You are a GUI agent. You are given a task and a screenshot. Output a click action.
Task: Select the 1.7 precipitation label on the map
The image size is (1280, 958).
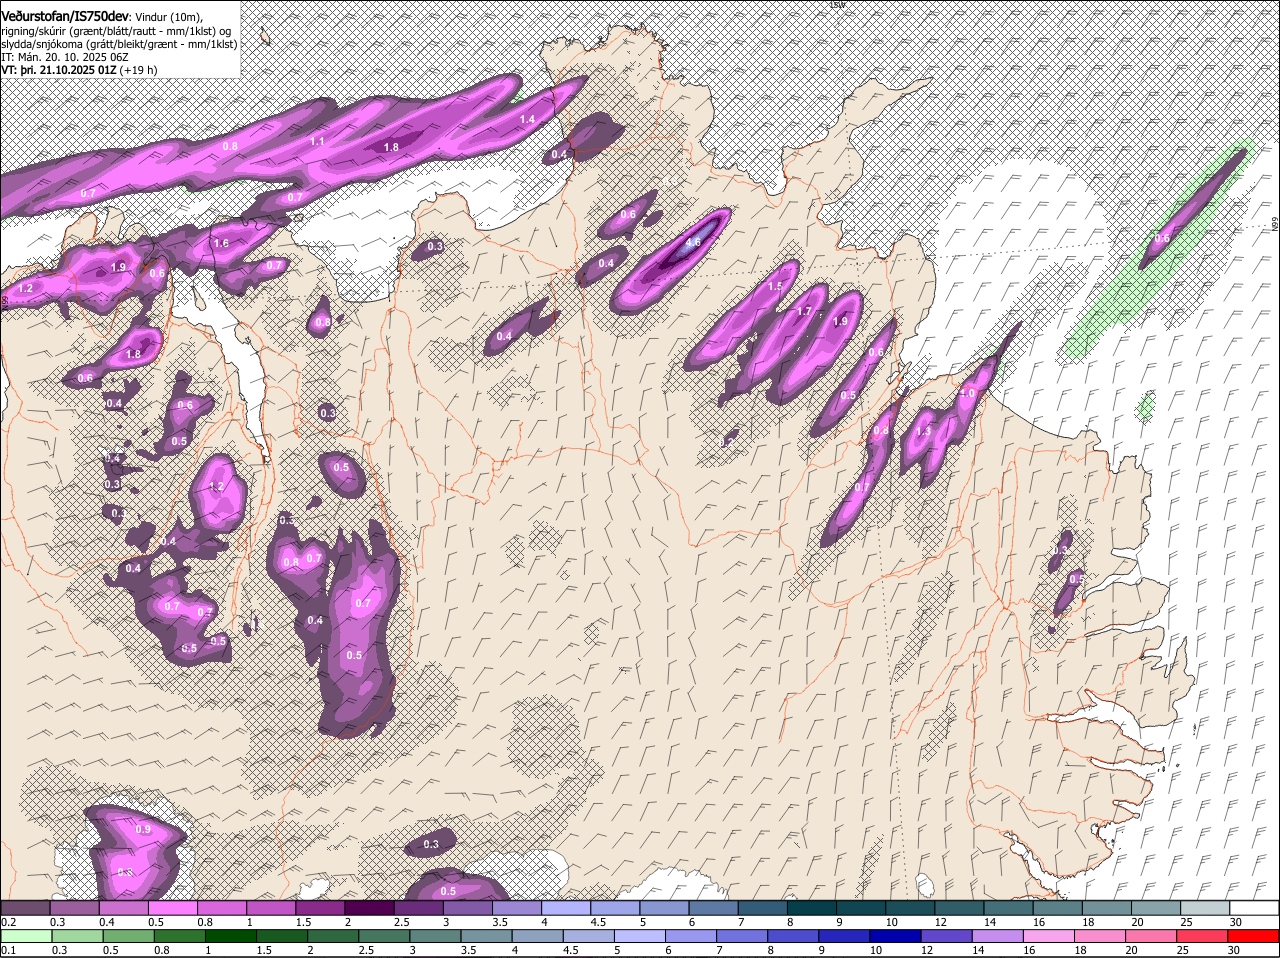(x=805, y=312)
